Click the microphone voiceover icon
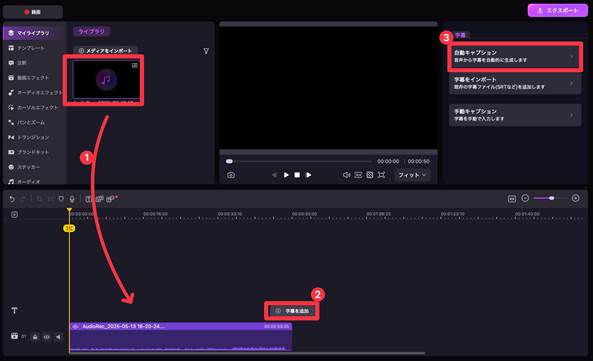 click(x=72, y=199)
